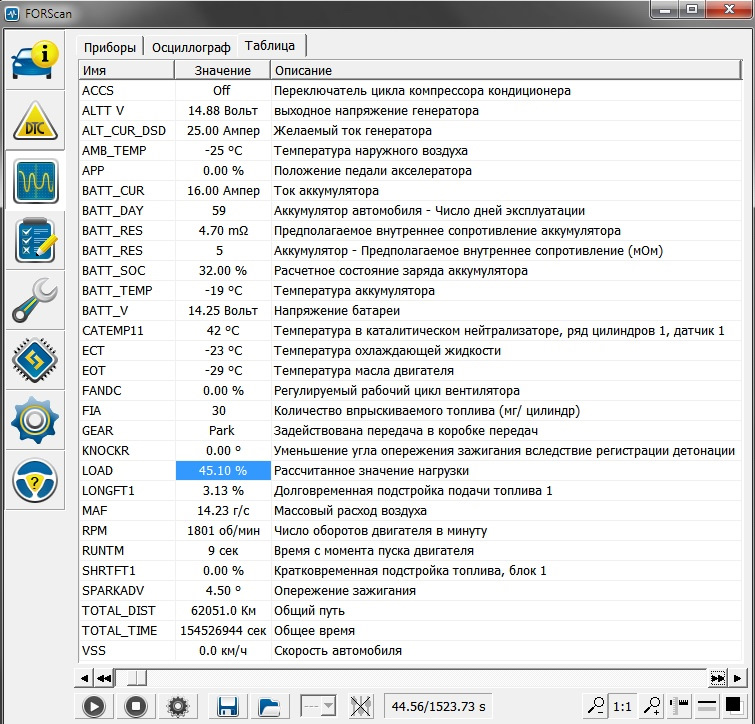The height and width of the screenshot is (724, 755).
Task: Click the RUNTM value 9 сек
Action: 223,550
